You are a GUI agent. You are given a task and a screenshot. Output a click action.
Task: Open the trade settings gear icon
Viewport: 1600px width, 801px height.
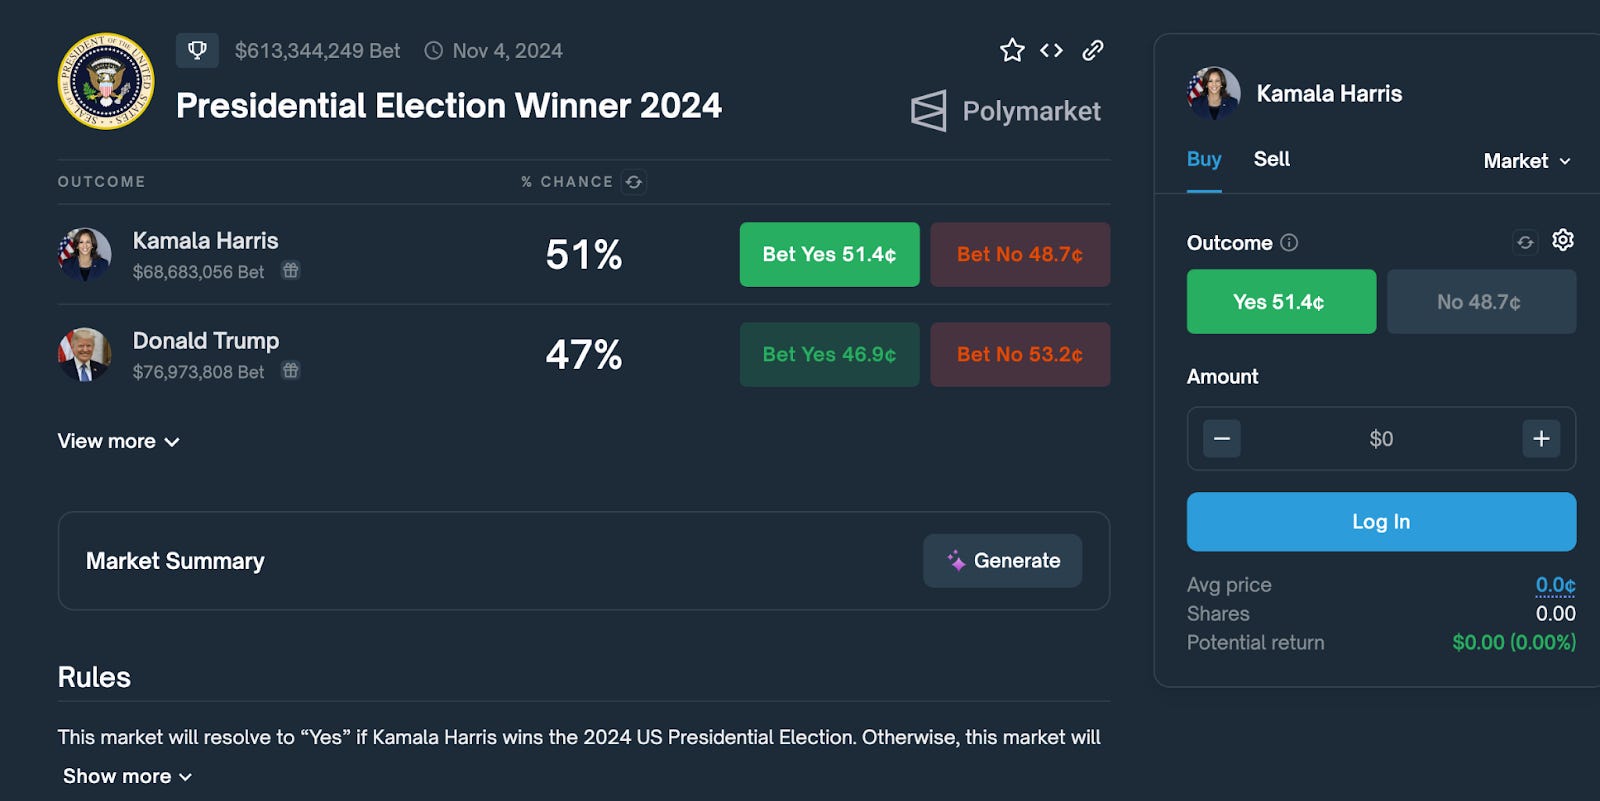click(1562, 240)
